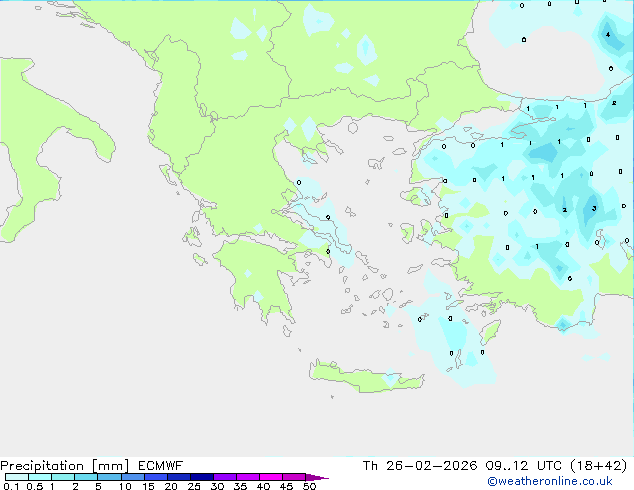Viewport: 634px width, 490px height.
Task: Click the '3' precipitation value on map
Action: 594,209
